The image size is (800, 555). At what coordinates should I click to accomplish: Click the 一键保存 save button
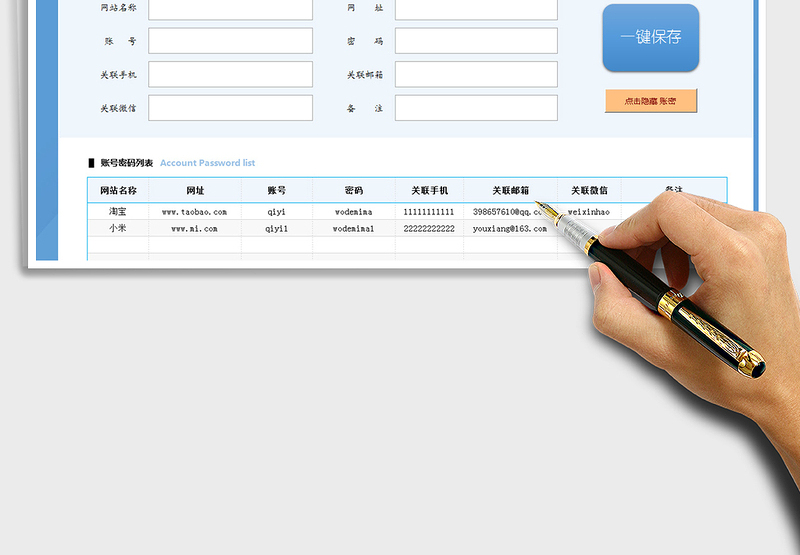[x=650, y=38]
